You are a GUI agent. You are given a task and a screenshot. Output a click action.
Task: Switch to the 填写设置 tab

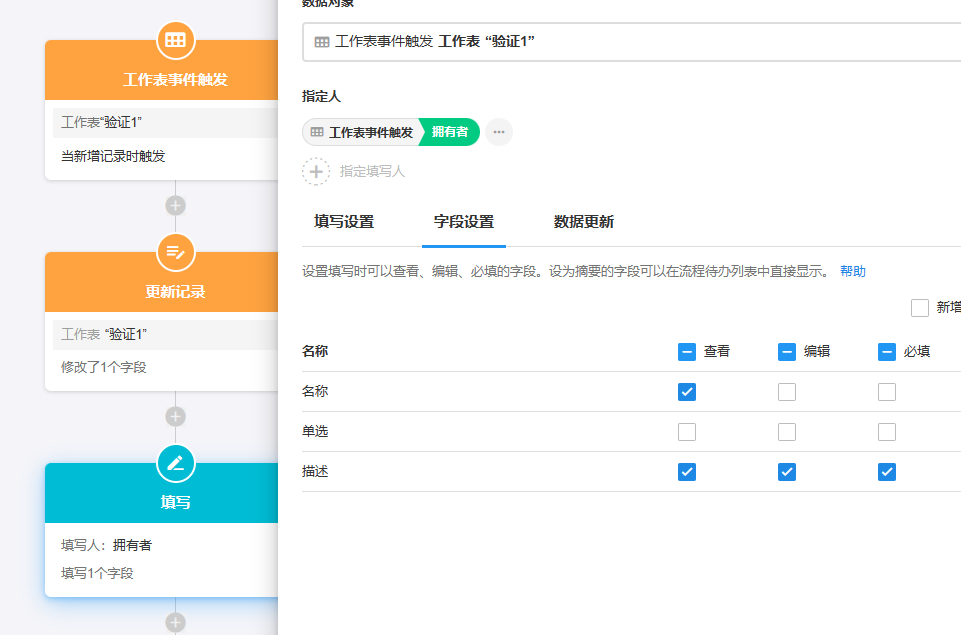[344, 222]
